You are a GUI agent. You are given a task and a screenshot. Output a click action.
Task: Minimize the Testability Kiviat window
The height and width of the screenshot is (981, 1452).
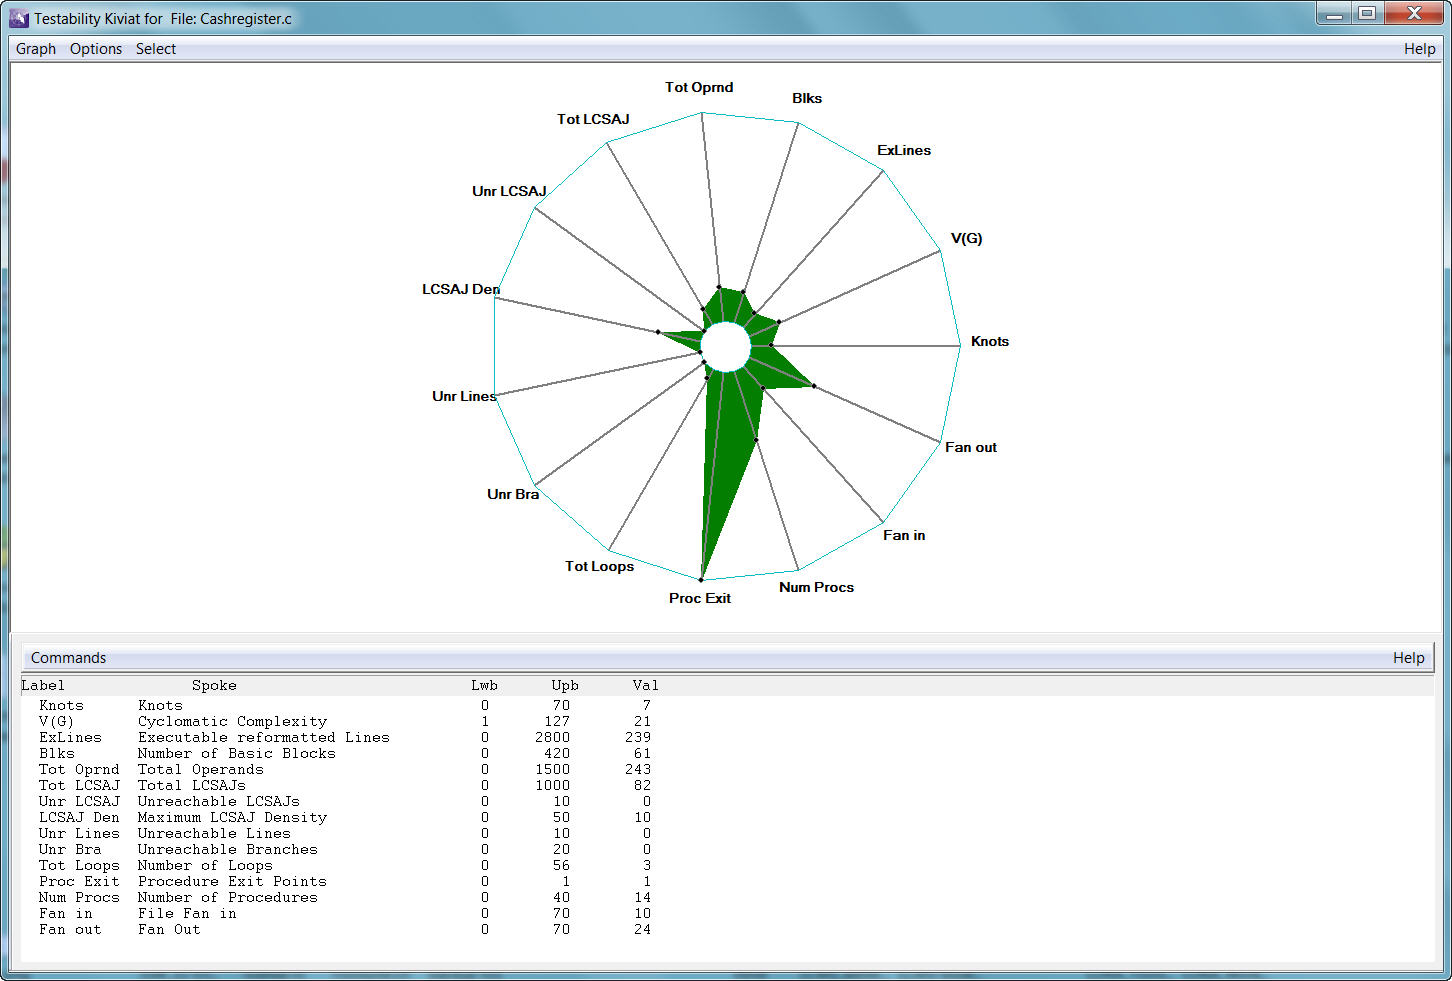pyautogui.click(x=1333, y=14)
